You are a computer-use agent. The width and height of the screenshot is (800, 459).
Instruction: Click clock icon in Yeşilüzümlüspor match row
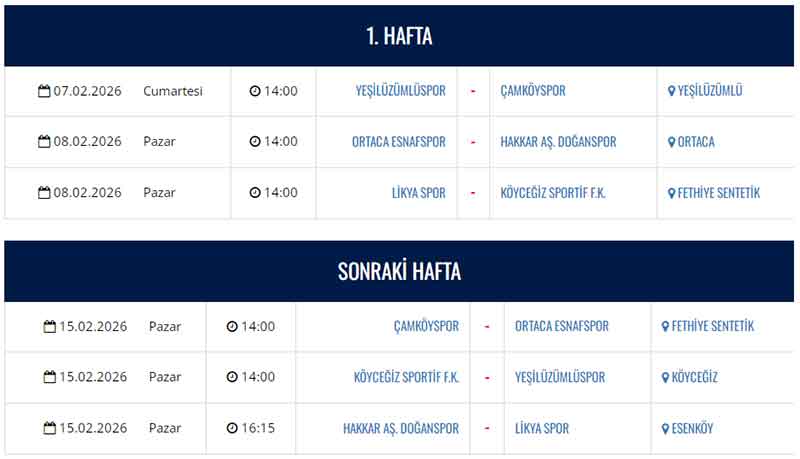coord(255,91)
